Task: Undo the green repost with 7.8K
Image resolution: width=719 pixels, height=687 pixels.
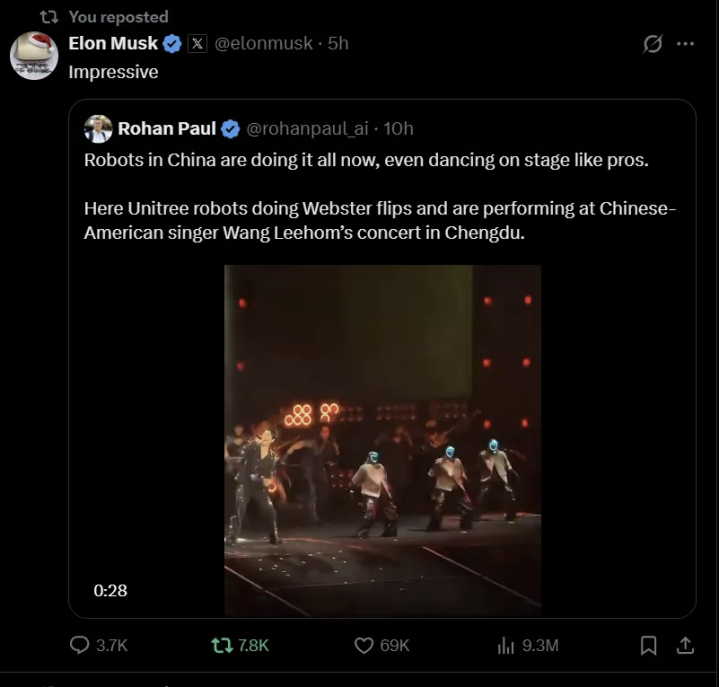Action: click(222, 645)
